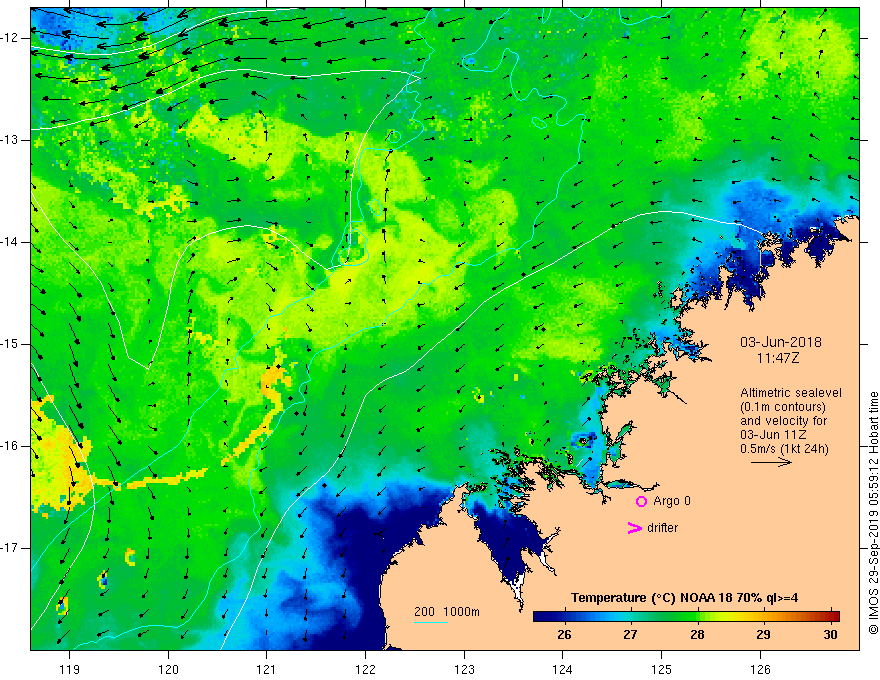Click the 'drifter' legend text

662,528
